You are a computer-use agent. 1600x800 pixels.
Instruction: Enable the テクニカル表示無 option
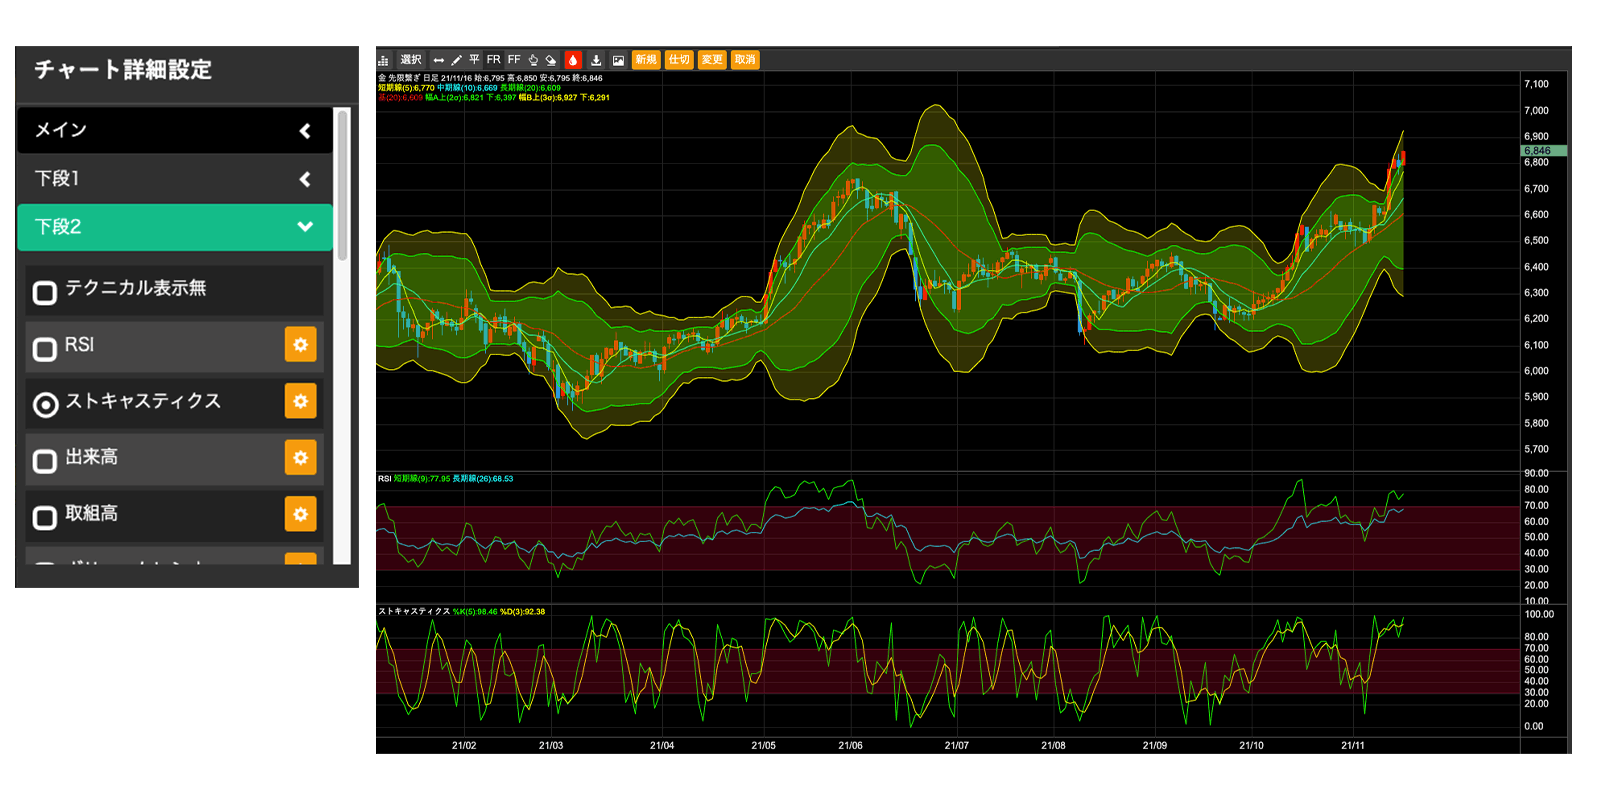click(x=45, y=293)
